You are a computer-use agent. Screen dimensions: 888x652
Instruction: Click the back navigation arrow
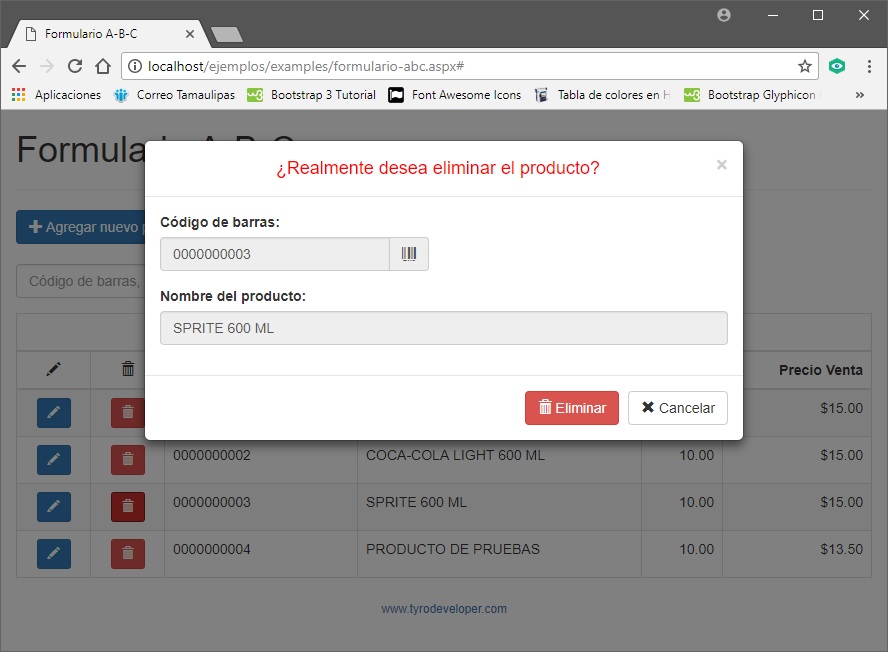pos(20,65)
